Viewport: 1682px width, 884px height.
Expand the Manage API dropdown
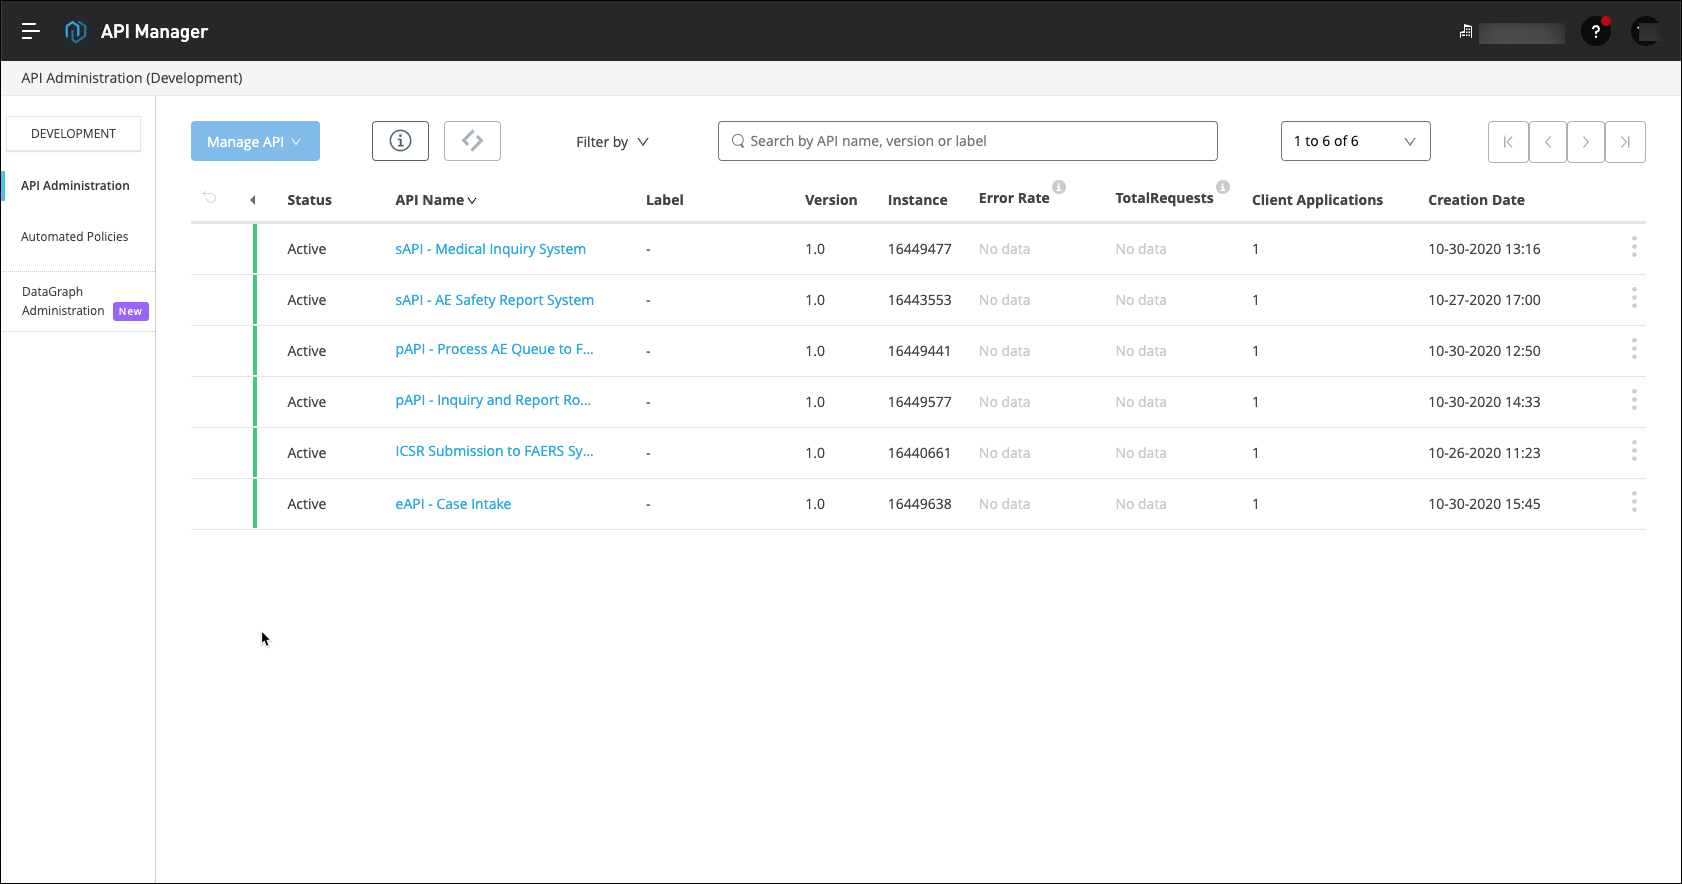pyautogui.click(x=255, y=142)
